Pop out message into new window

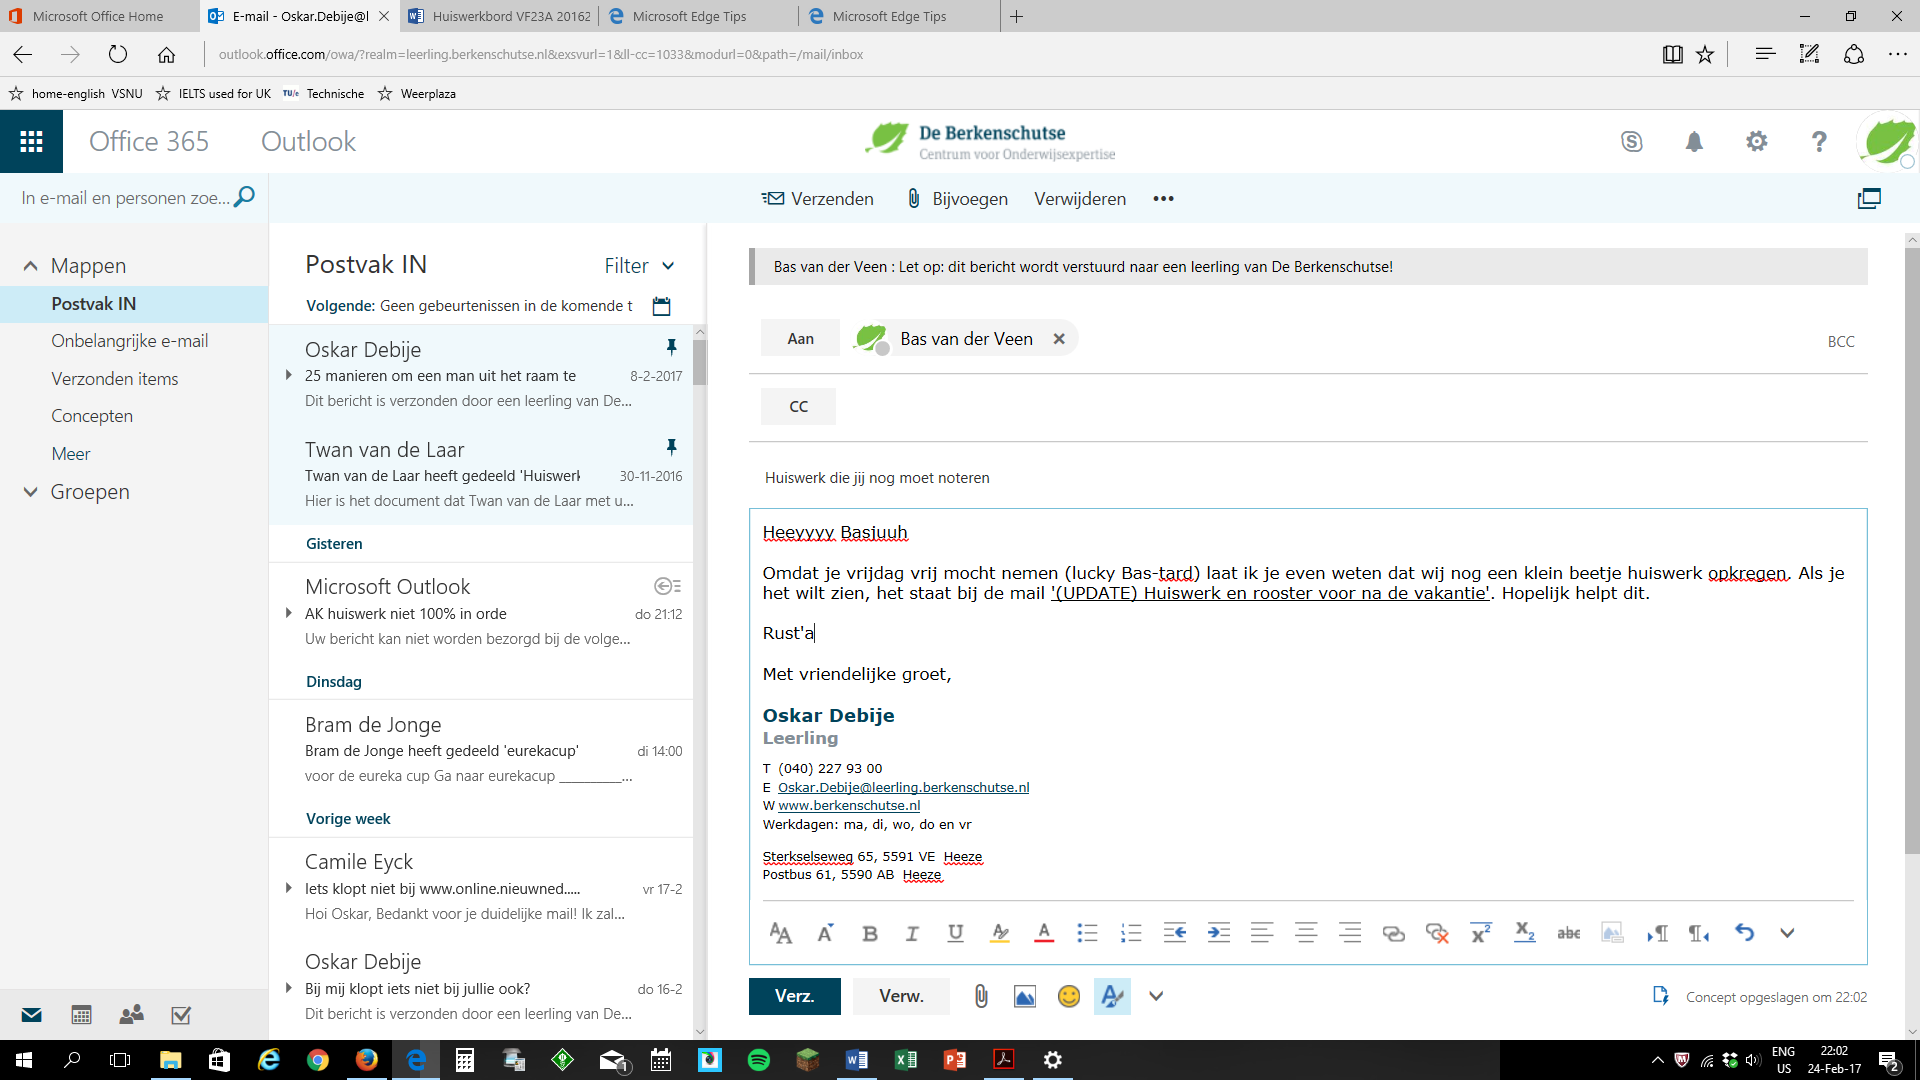coord(1868,198)
